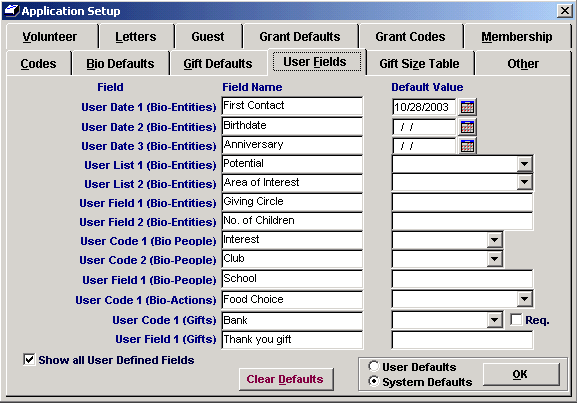
Task: Go to the Grant Codes tab
Action: 410,37
